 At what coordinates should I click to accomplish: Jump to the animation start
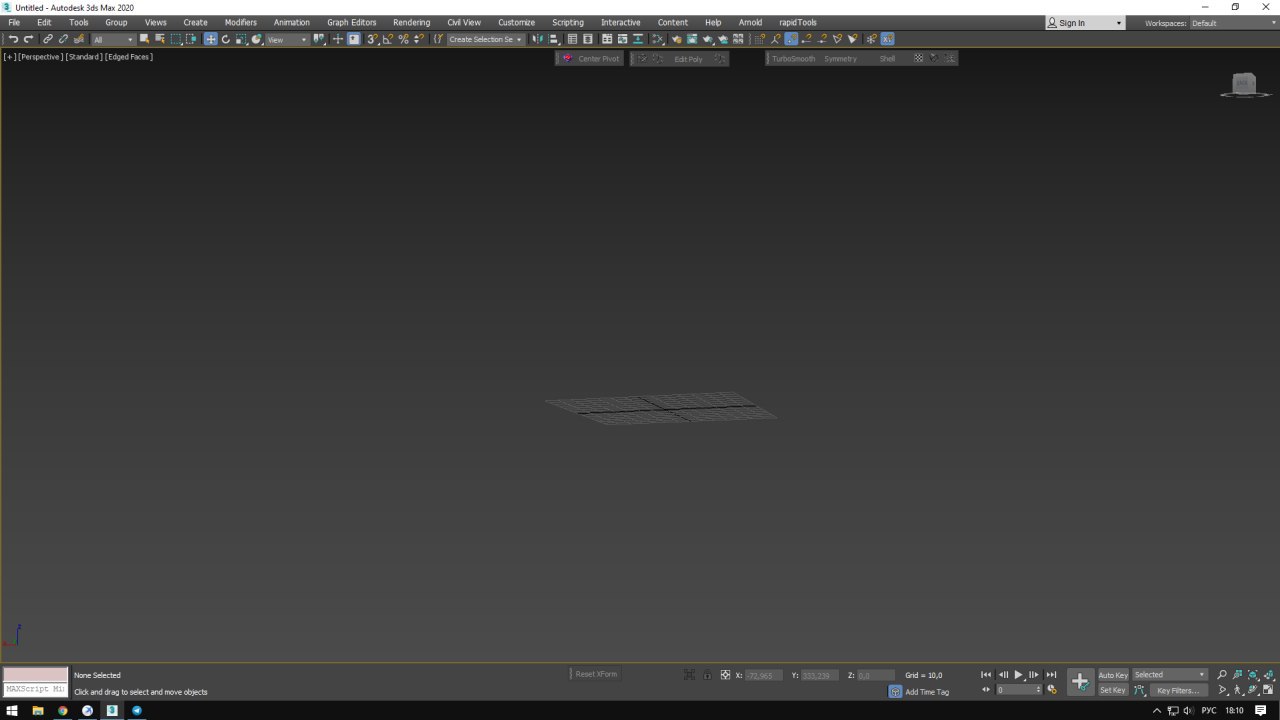pos(986,675)
